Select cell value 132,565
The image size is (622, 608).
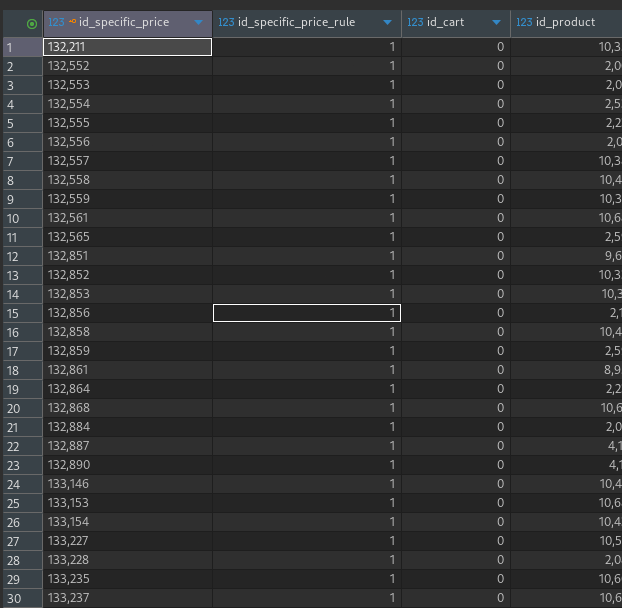pyautogui.click(x=128, y=237)
